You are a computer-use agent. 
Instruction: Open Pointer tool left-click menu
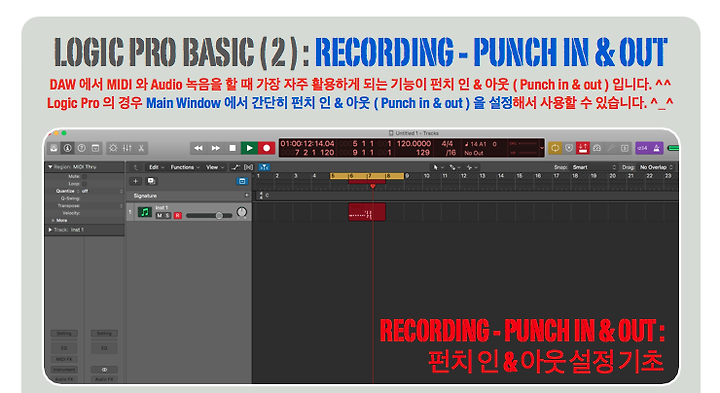[x=438, y=167]
